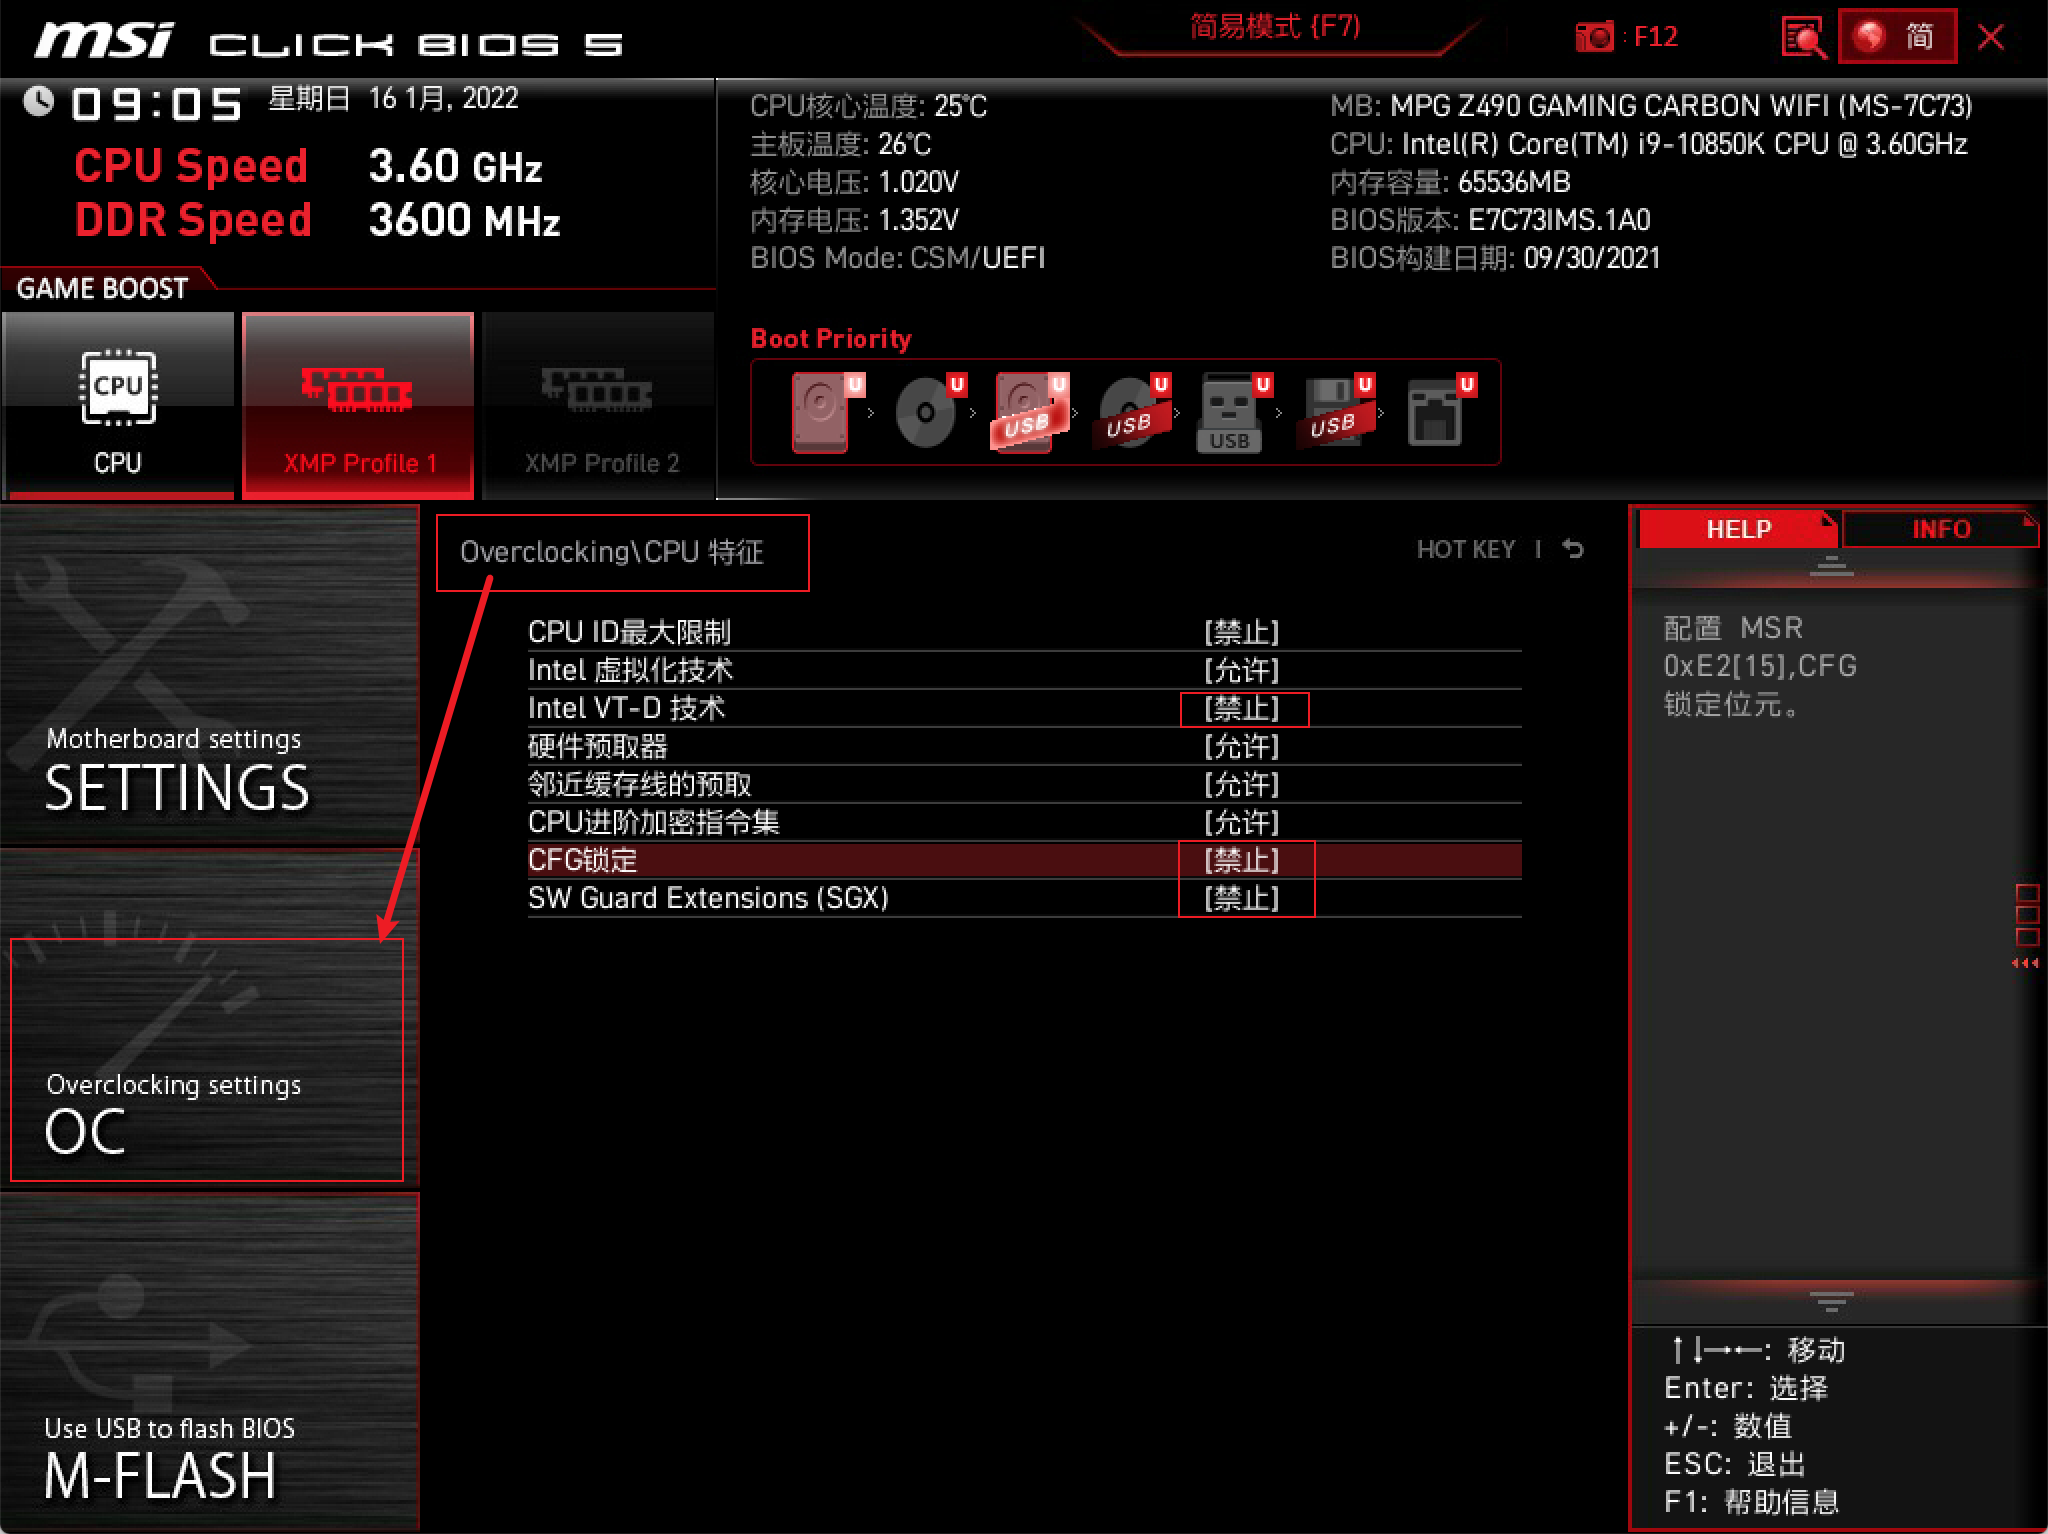
Task: Click the help panel side collapse arrows
Action: pyautogui.click(x=2025, y=963)
